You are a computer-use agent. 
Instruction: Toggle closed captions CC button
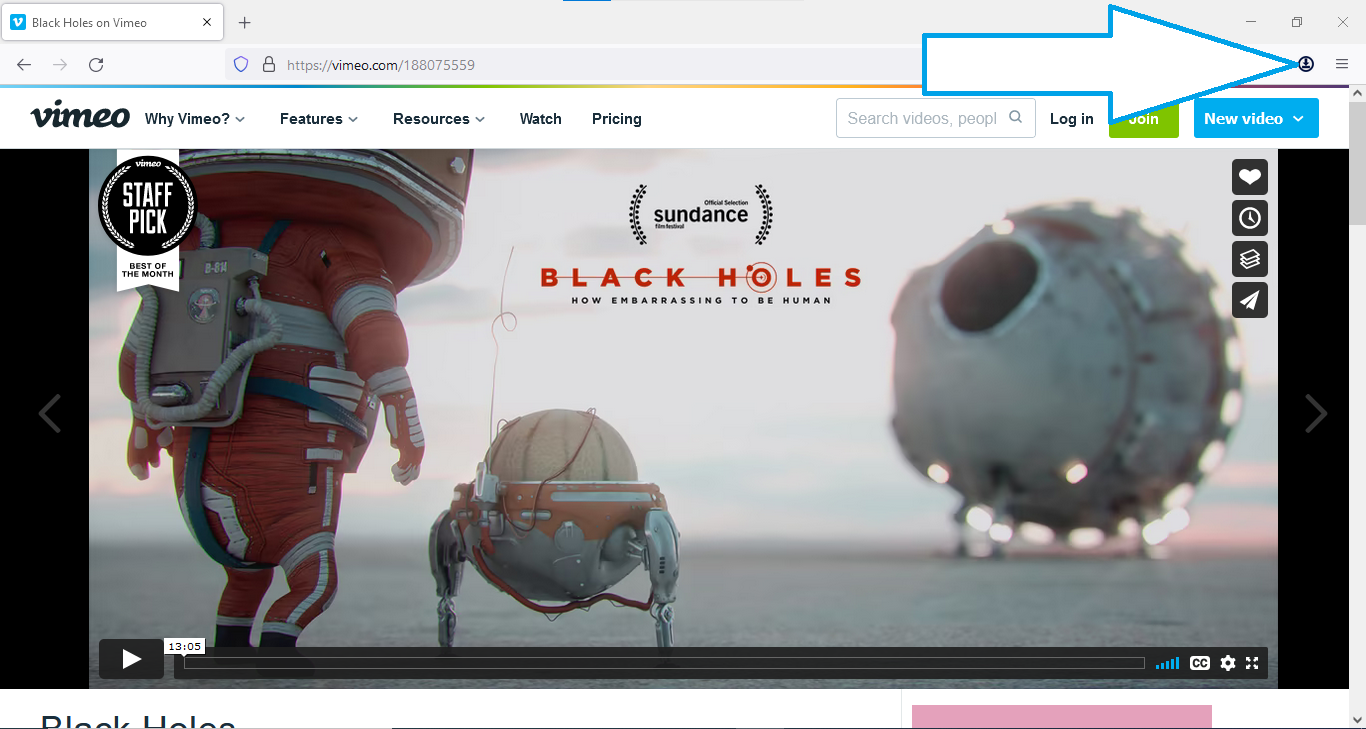coord(1200,663)
